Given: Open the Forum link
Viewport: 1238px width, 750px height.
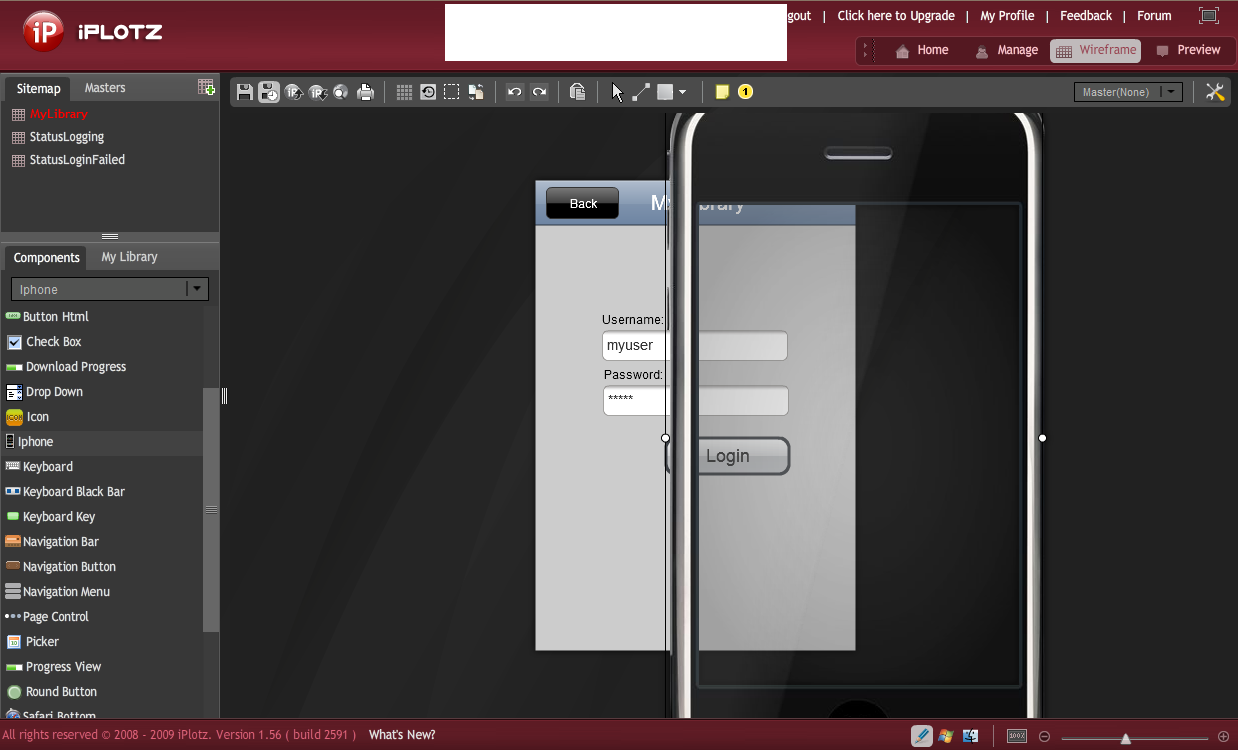Looking at the screenshot, I should [x=1154, y=16].
